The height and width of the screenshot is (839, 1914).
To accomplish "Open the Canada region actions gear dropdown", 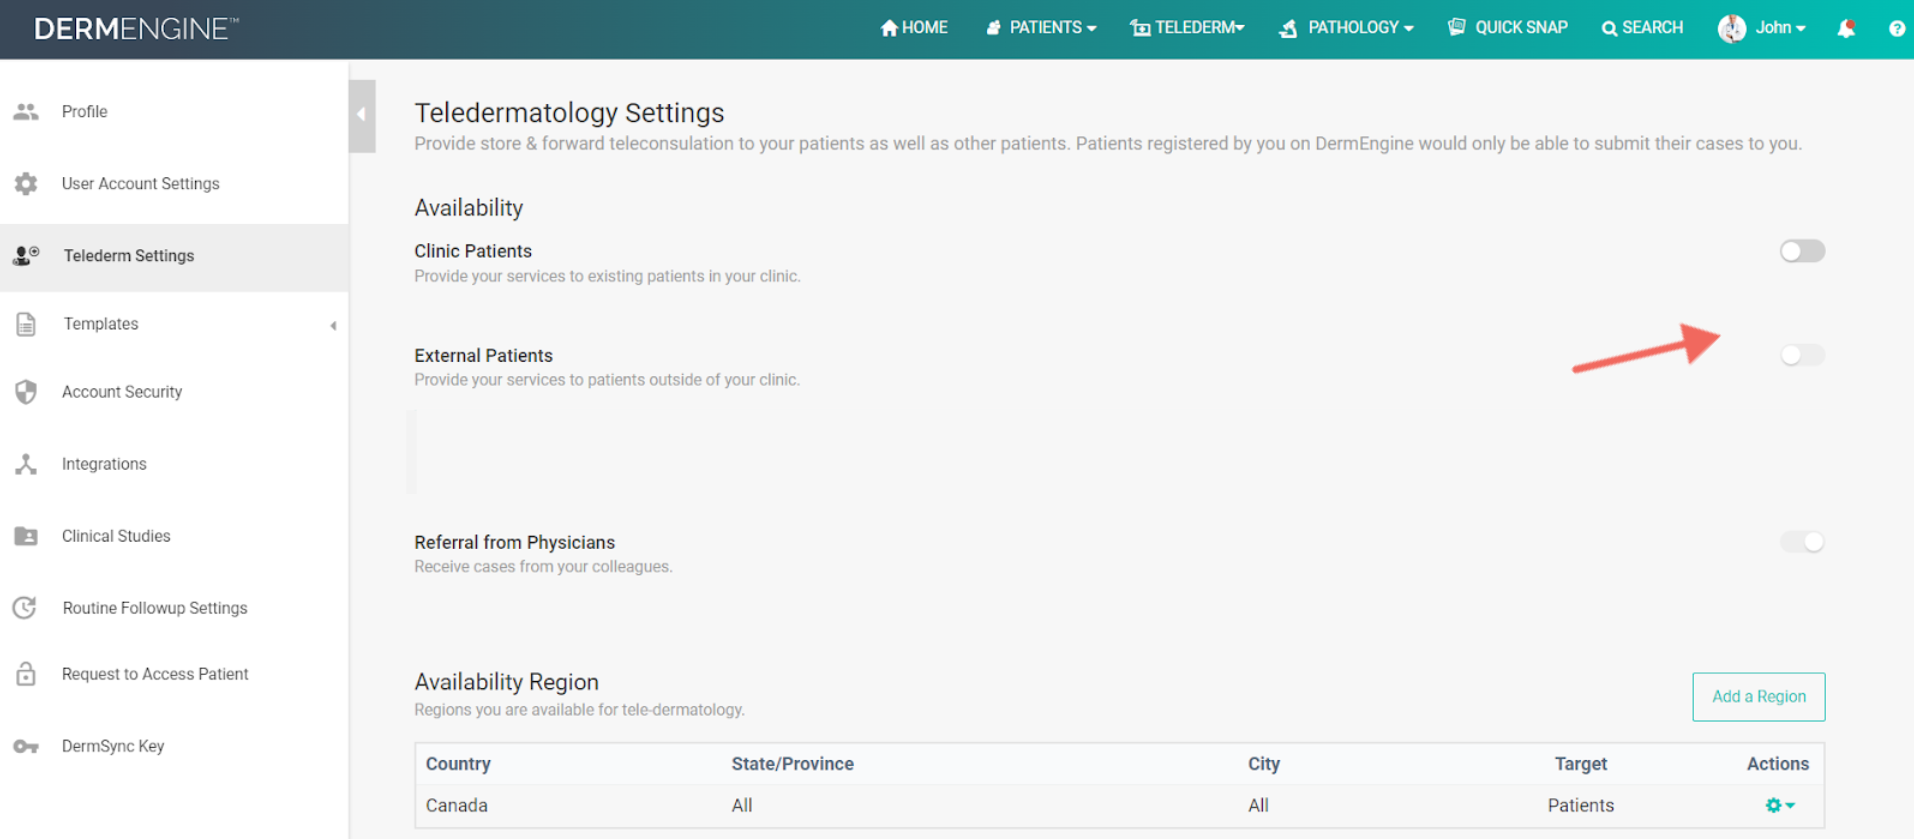I will [1780, 805].
